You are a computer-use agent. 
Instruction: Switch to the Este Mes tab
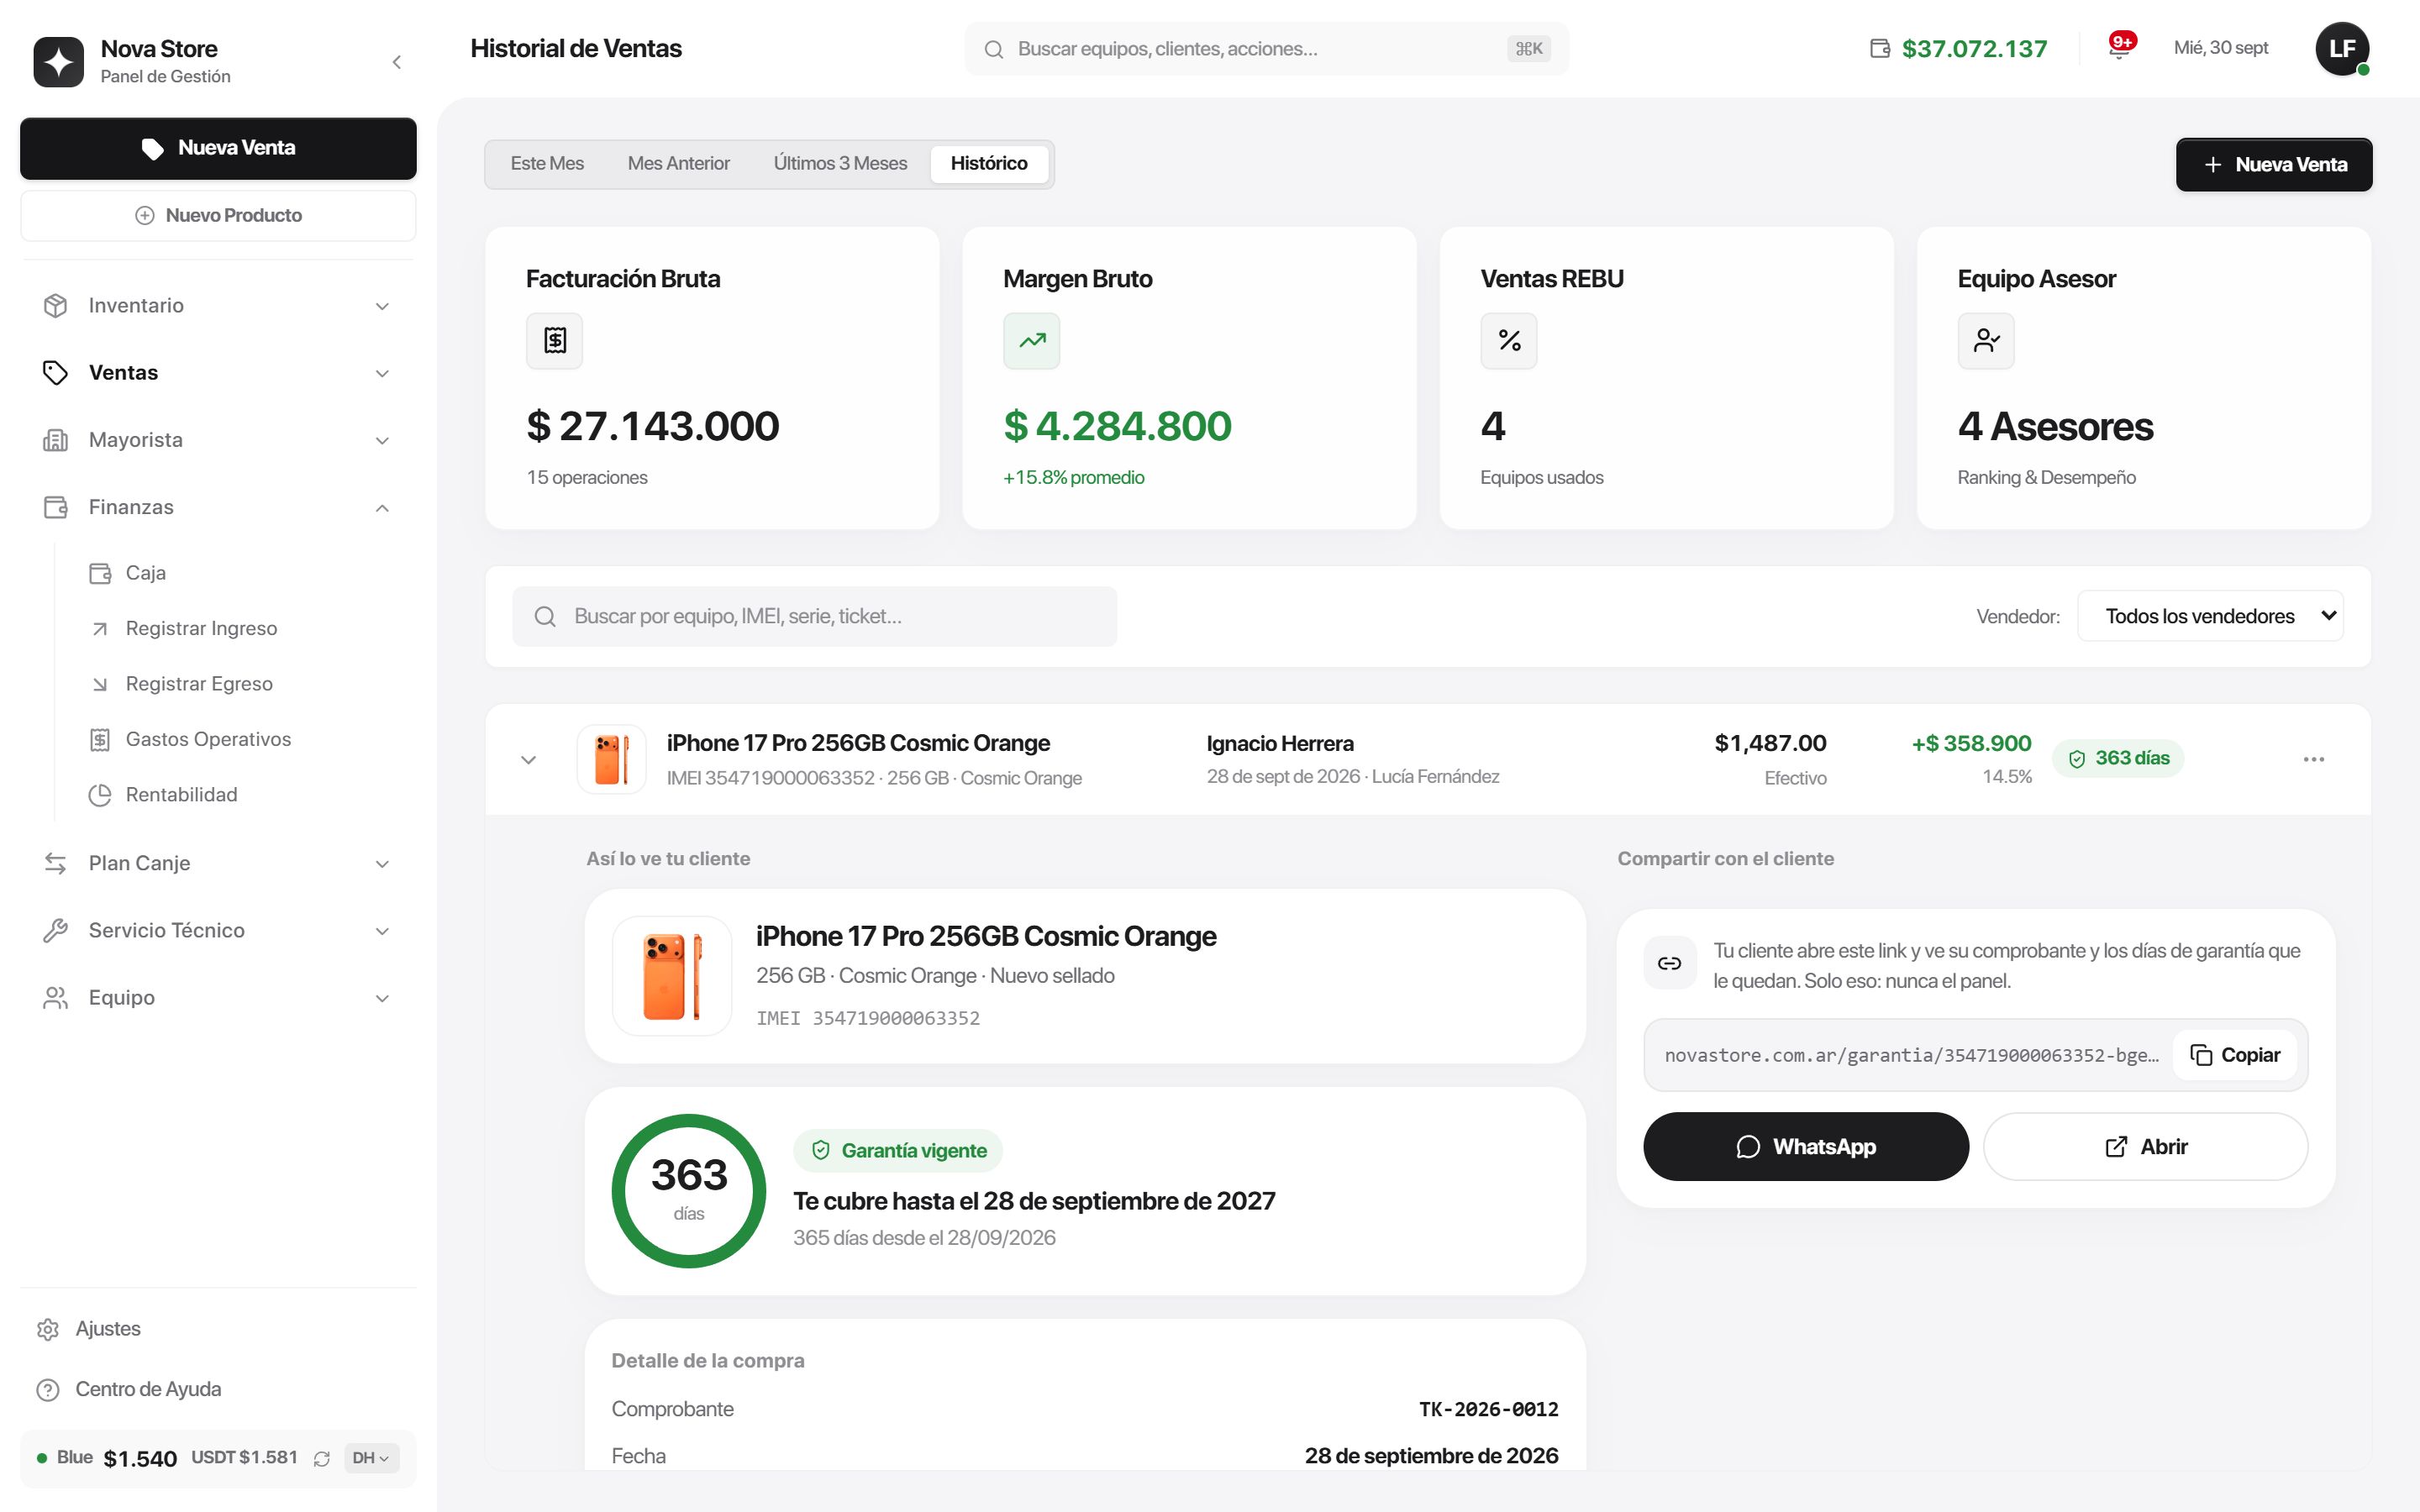tap(547, 164)
